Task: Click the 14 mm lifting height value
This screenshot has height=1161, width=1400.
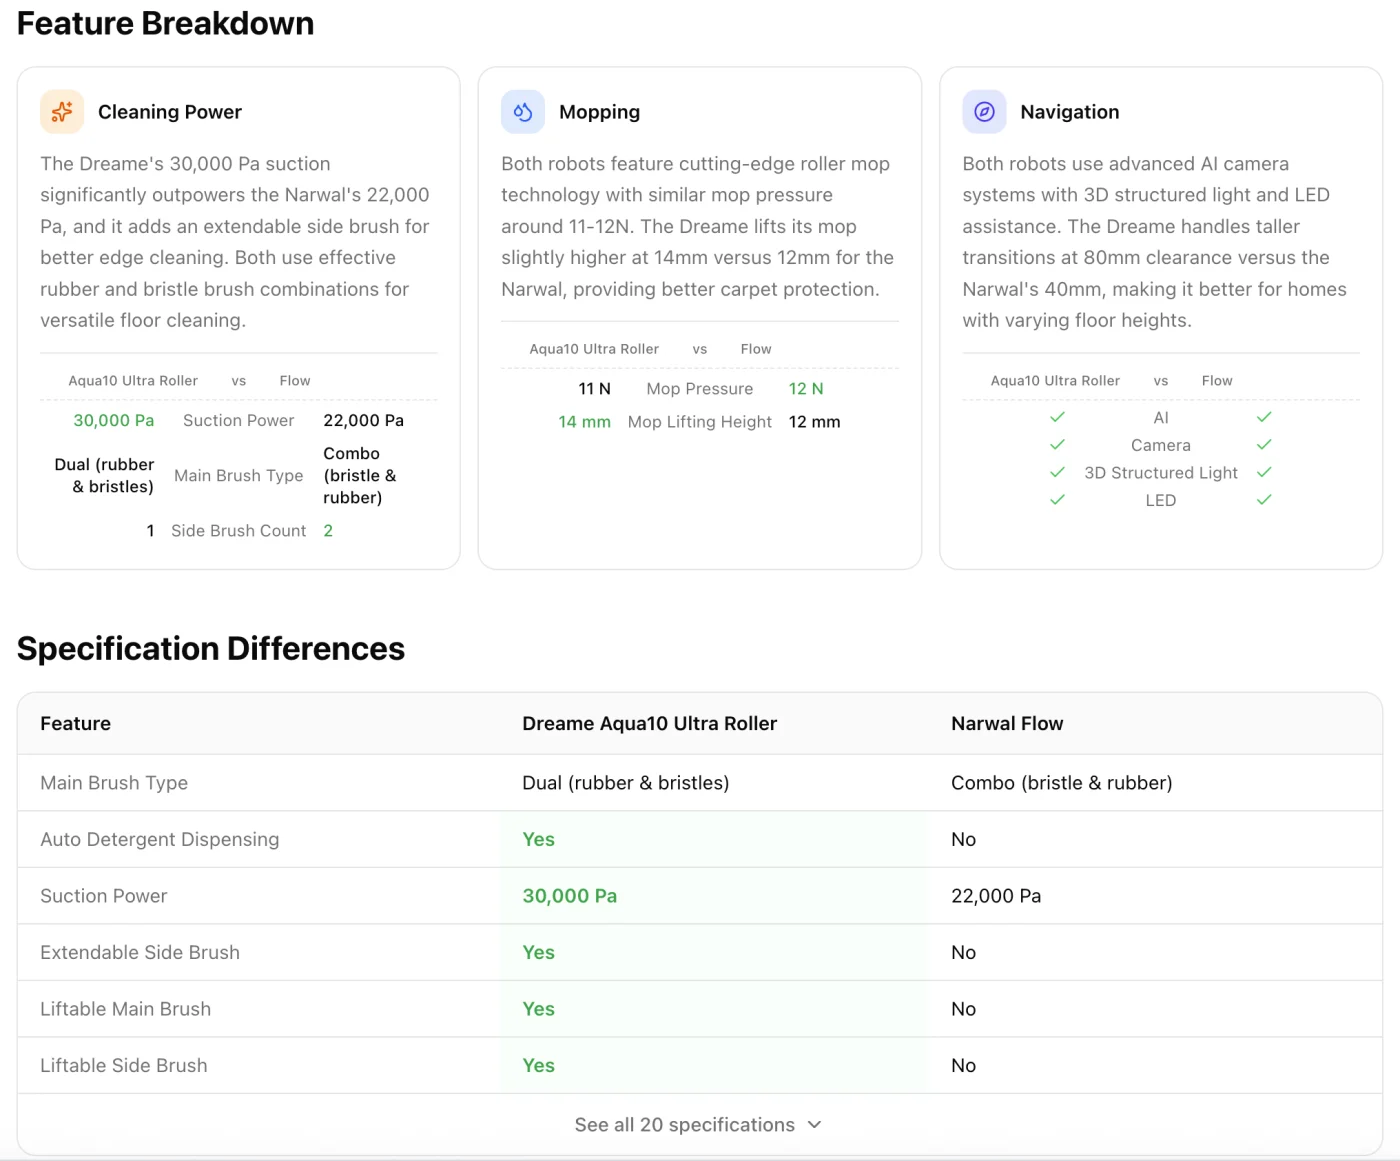Action: click(585, 422)
